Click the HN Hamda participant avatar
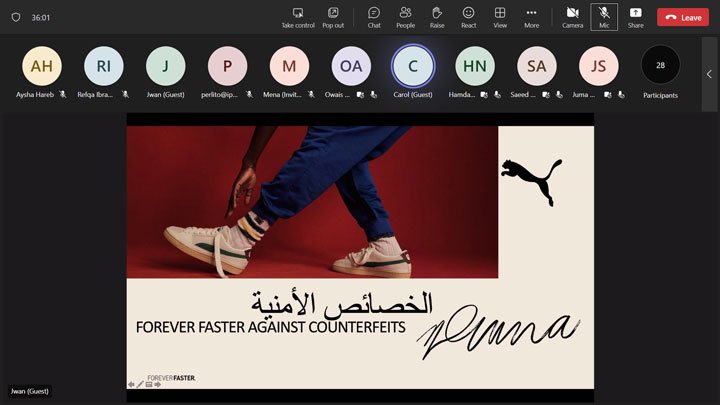This screenshot has height=405, width=720. (475, 66)
